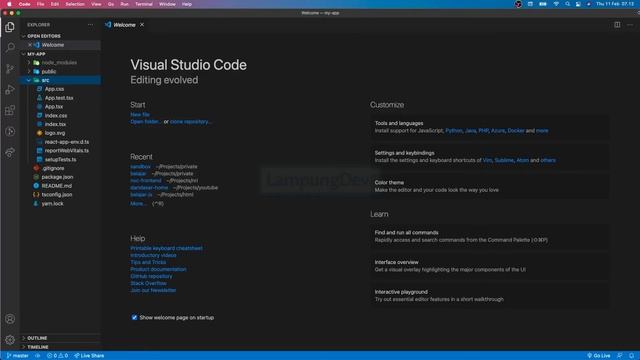Open the Color theme customization
The width and height of the screenshot is (640, 360).
pos(490,186)
